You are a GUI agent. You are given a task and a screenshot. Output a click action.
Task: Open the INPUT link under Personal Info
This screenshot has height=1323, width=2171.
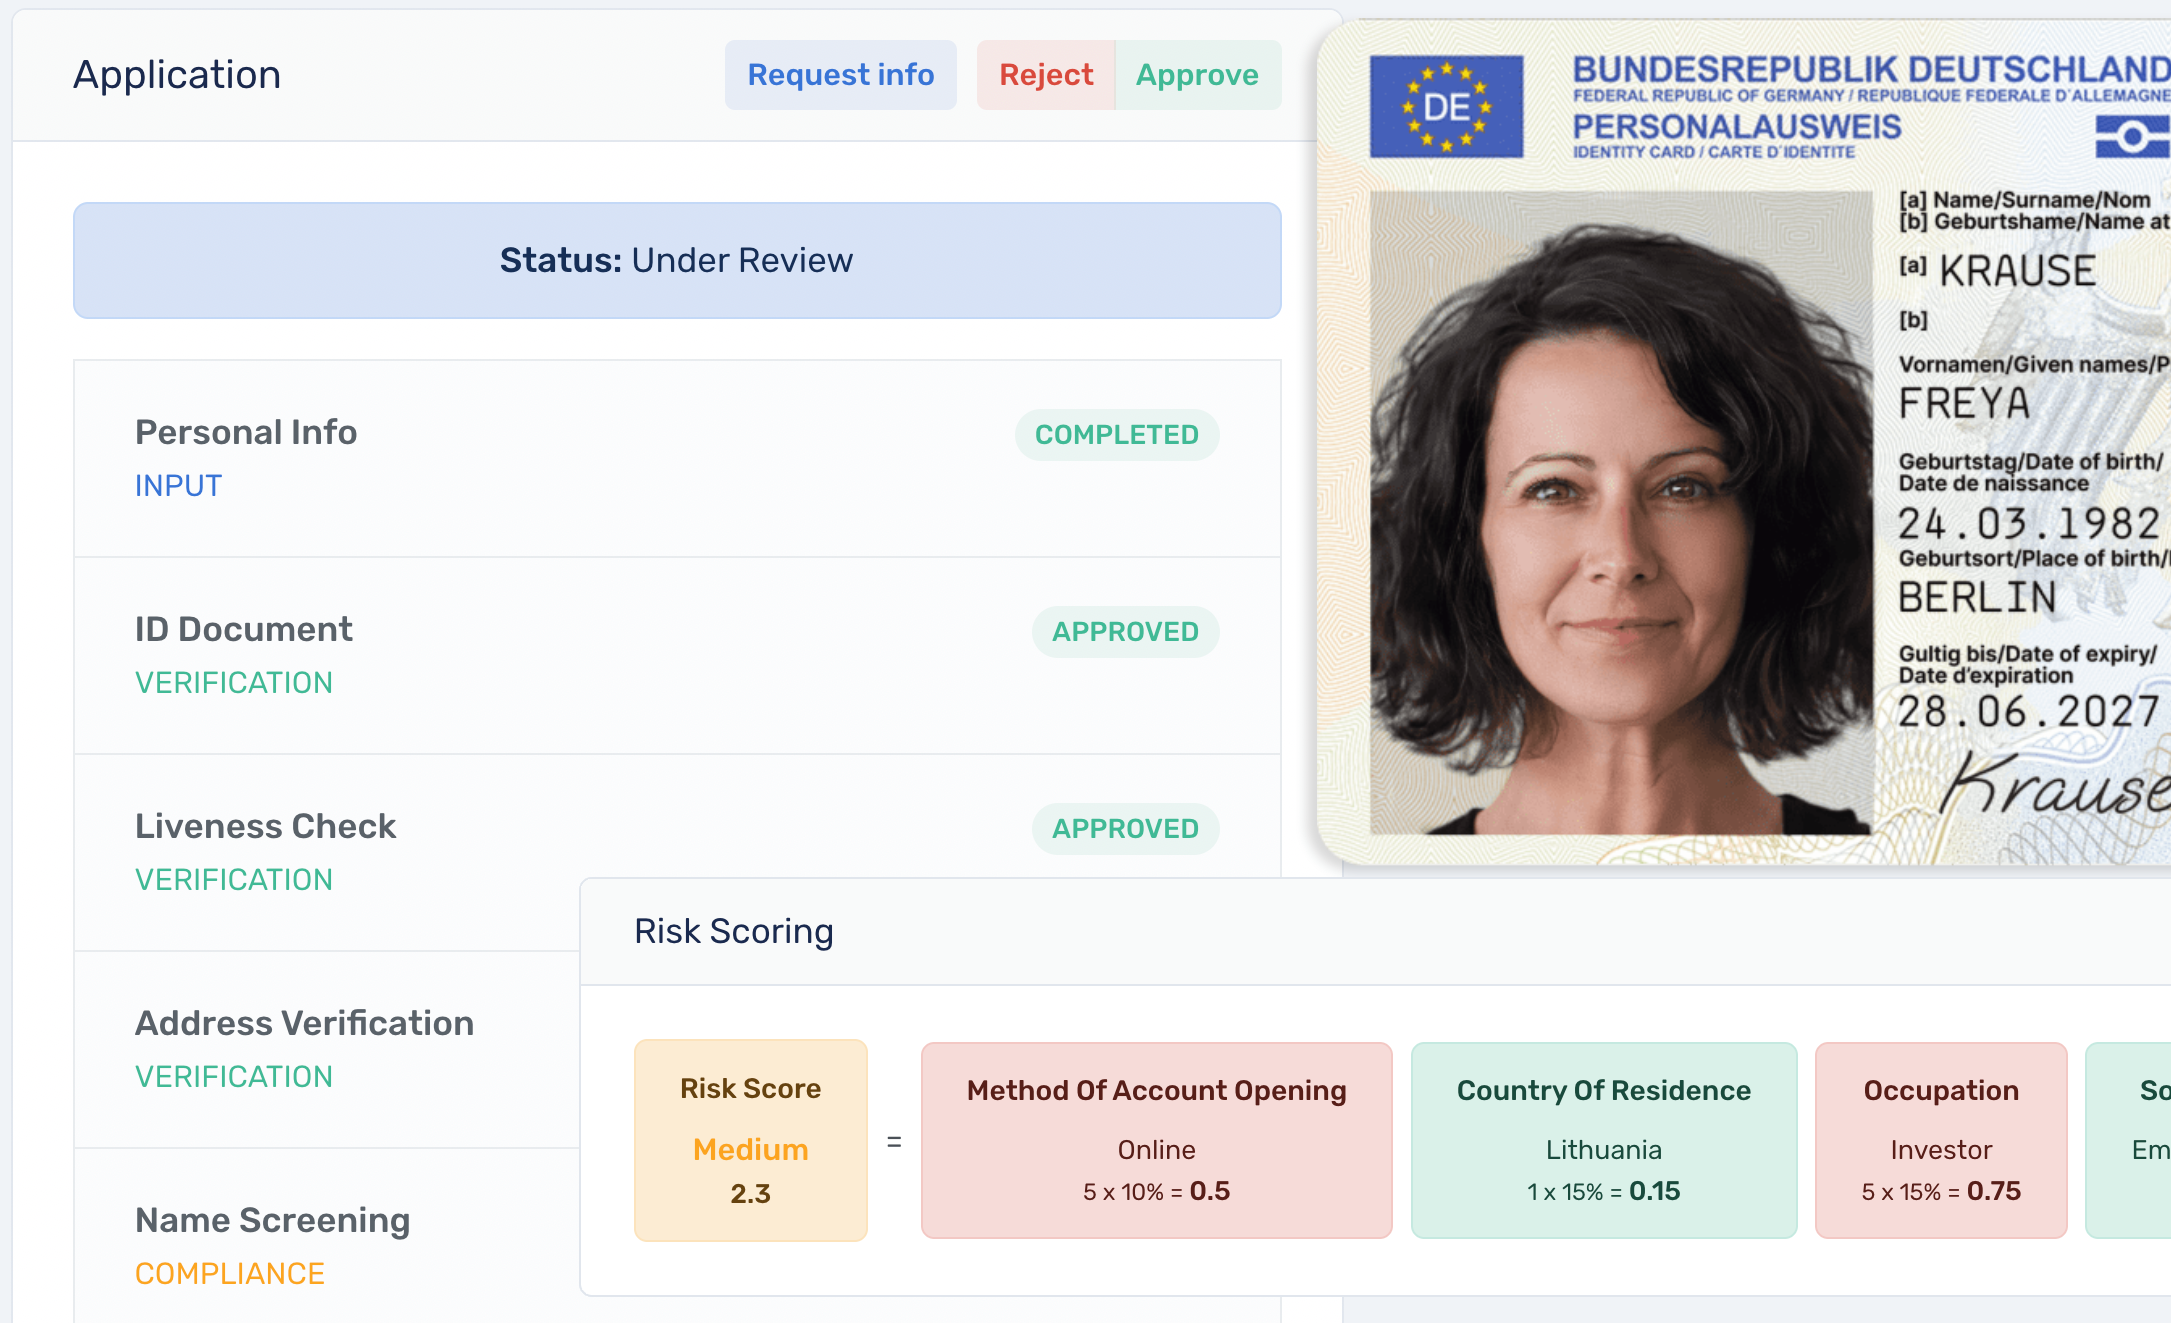click(x=178, y=485)
